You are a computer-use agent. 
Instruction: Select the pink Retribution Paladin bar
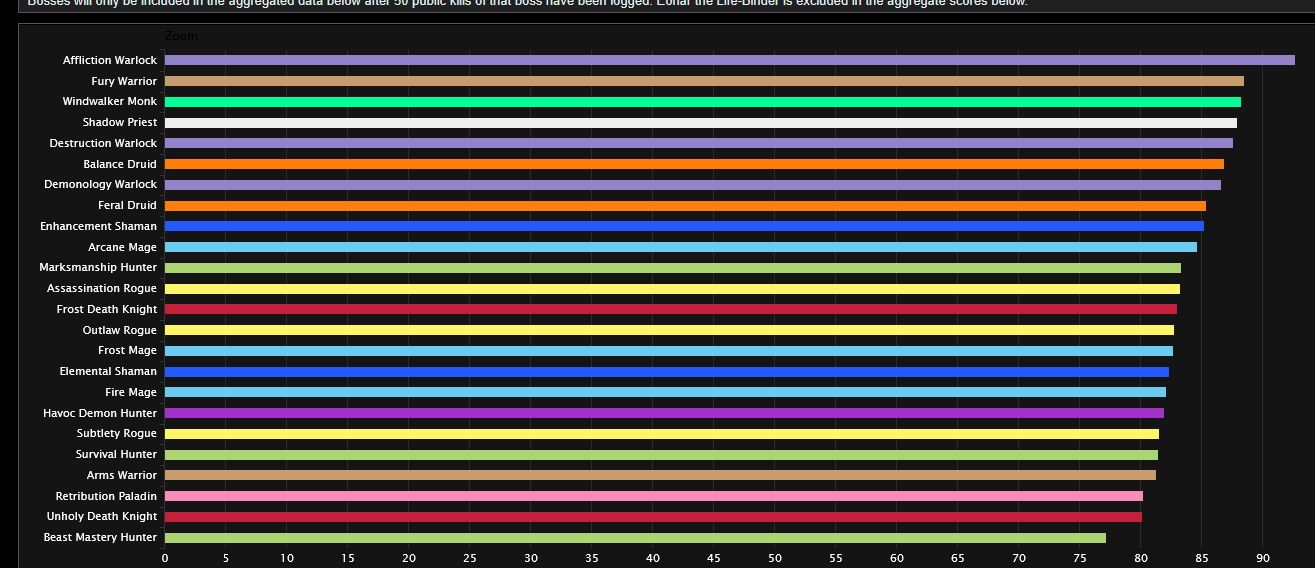pyautogui.click(x=654, y=496)
